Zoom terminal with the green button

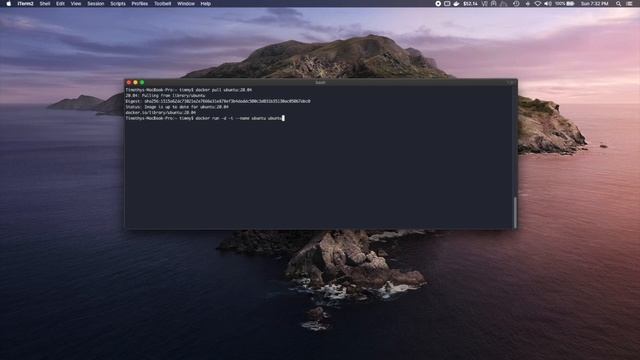point(142,82)
